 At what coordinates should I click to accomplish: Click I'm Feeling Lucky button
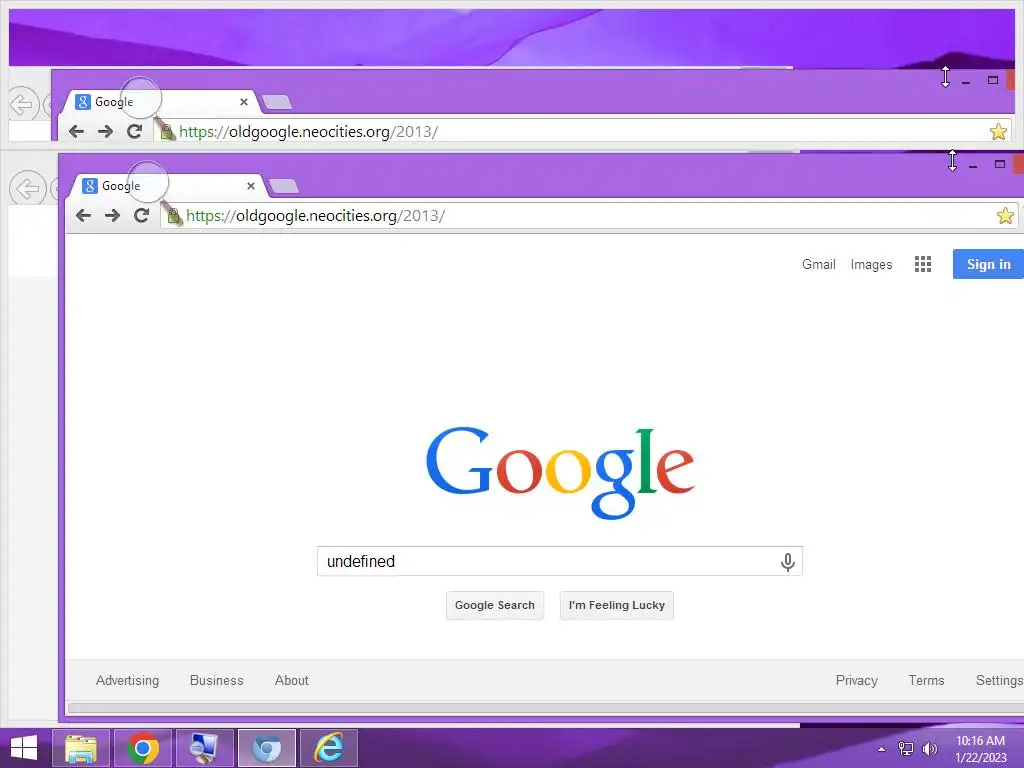616,605
